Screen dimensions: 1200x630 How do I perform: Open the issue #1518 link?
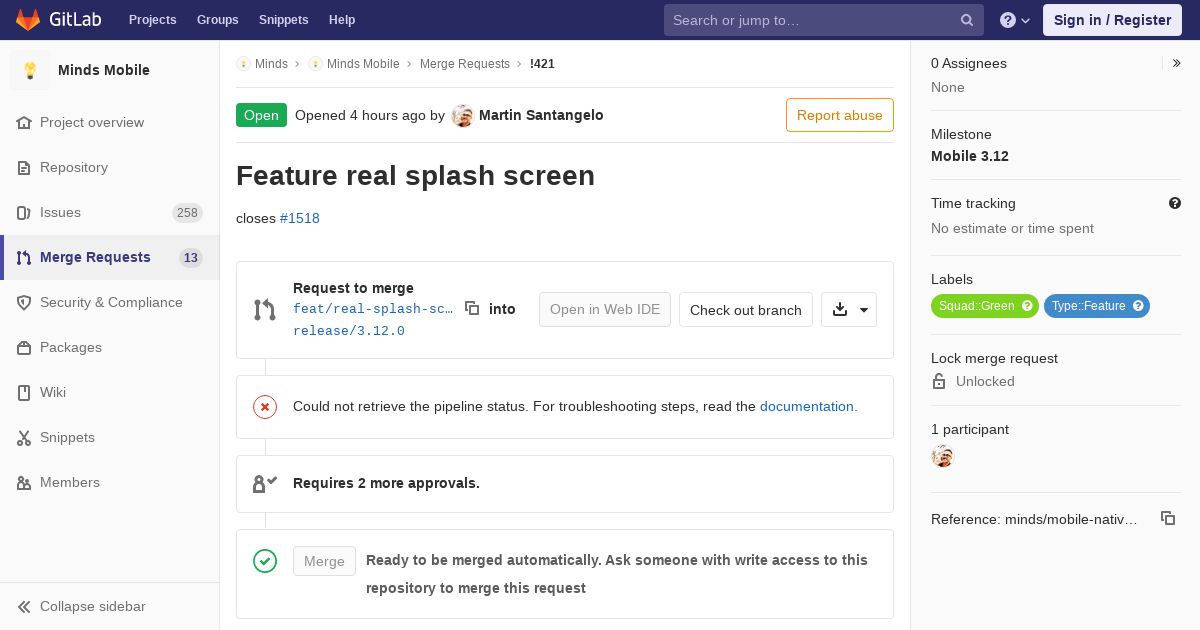[x=300, y=218]
